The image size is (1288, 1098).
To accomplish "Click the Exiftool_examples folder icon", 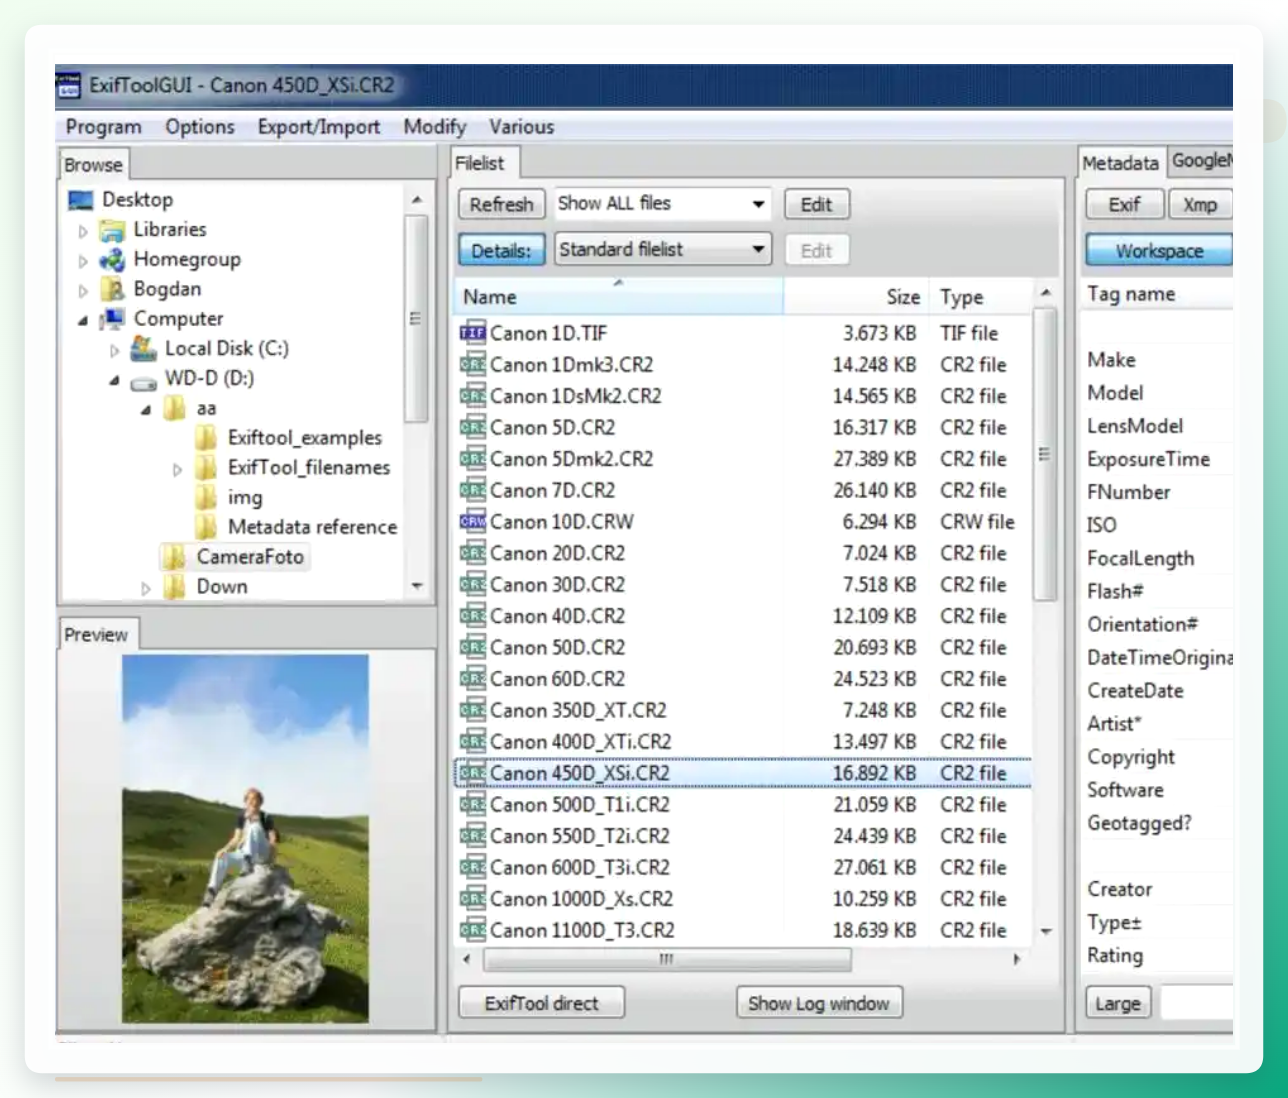I will click(206, 438).
